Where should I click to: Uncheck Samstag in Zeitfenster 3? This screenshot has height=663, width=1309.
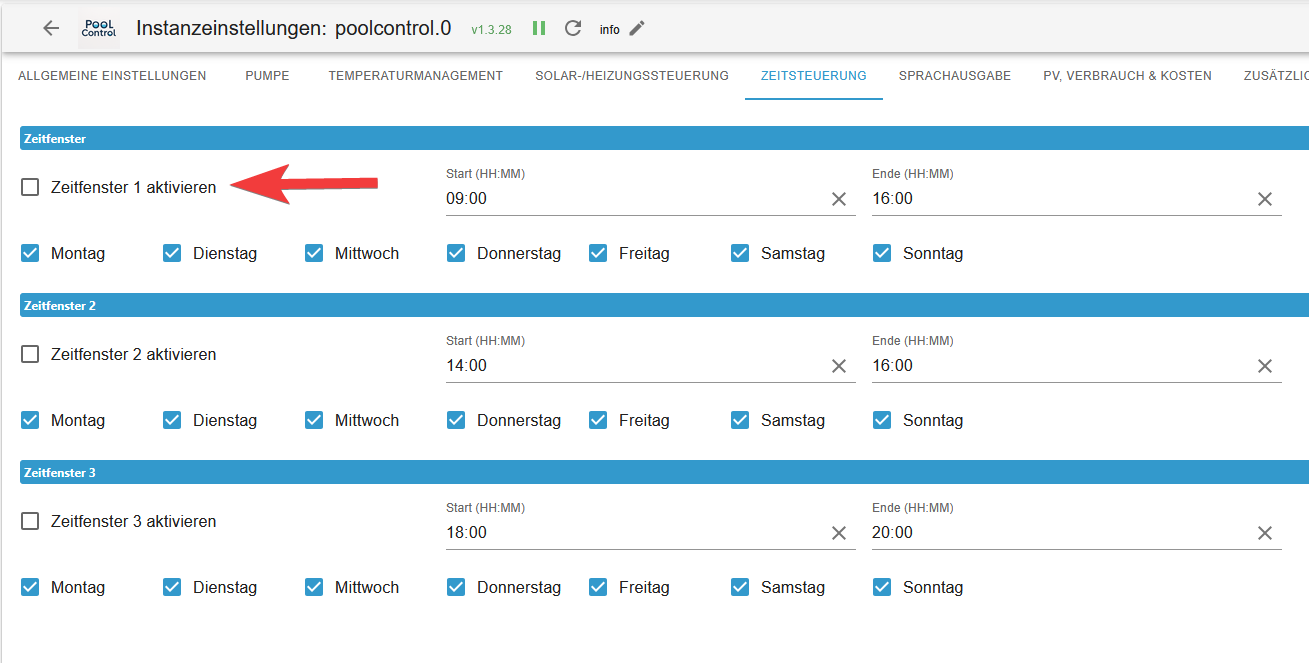(x=740, y=587)
